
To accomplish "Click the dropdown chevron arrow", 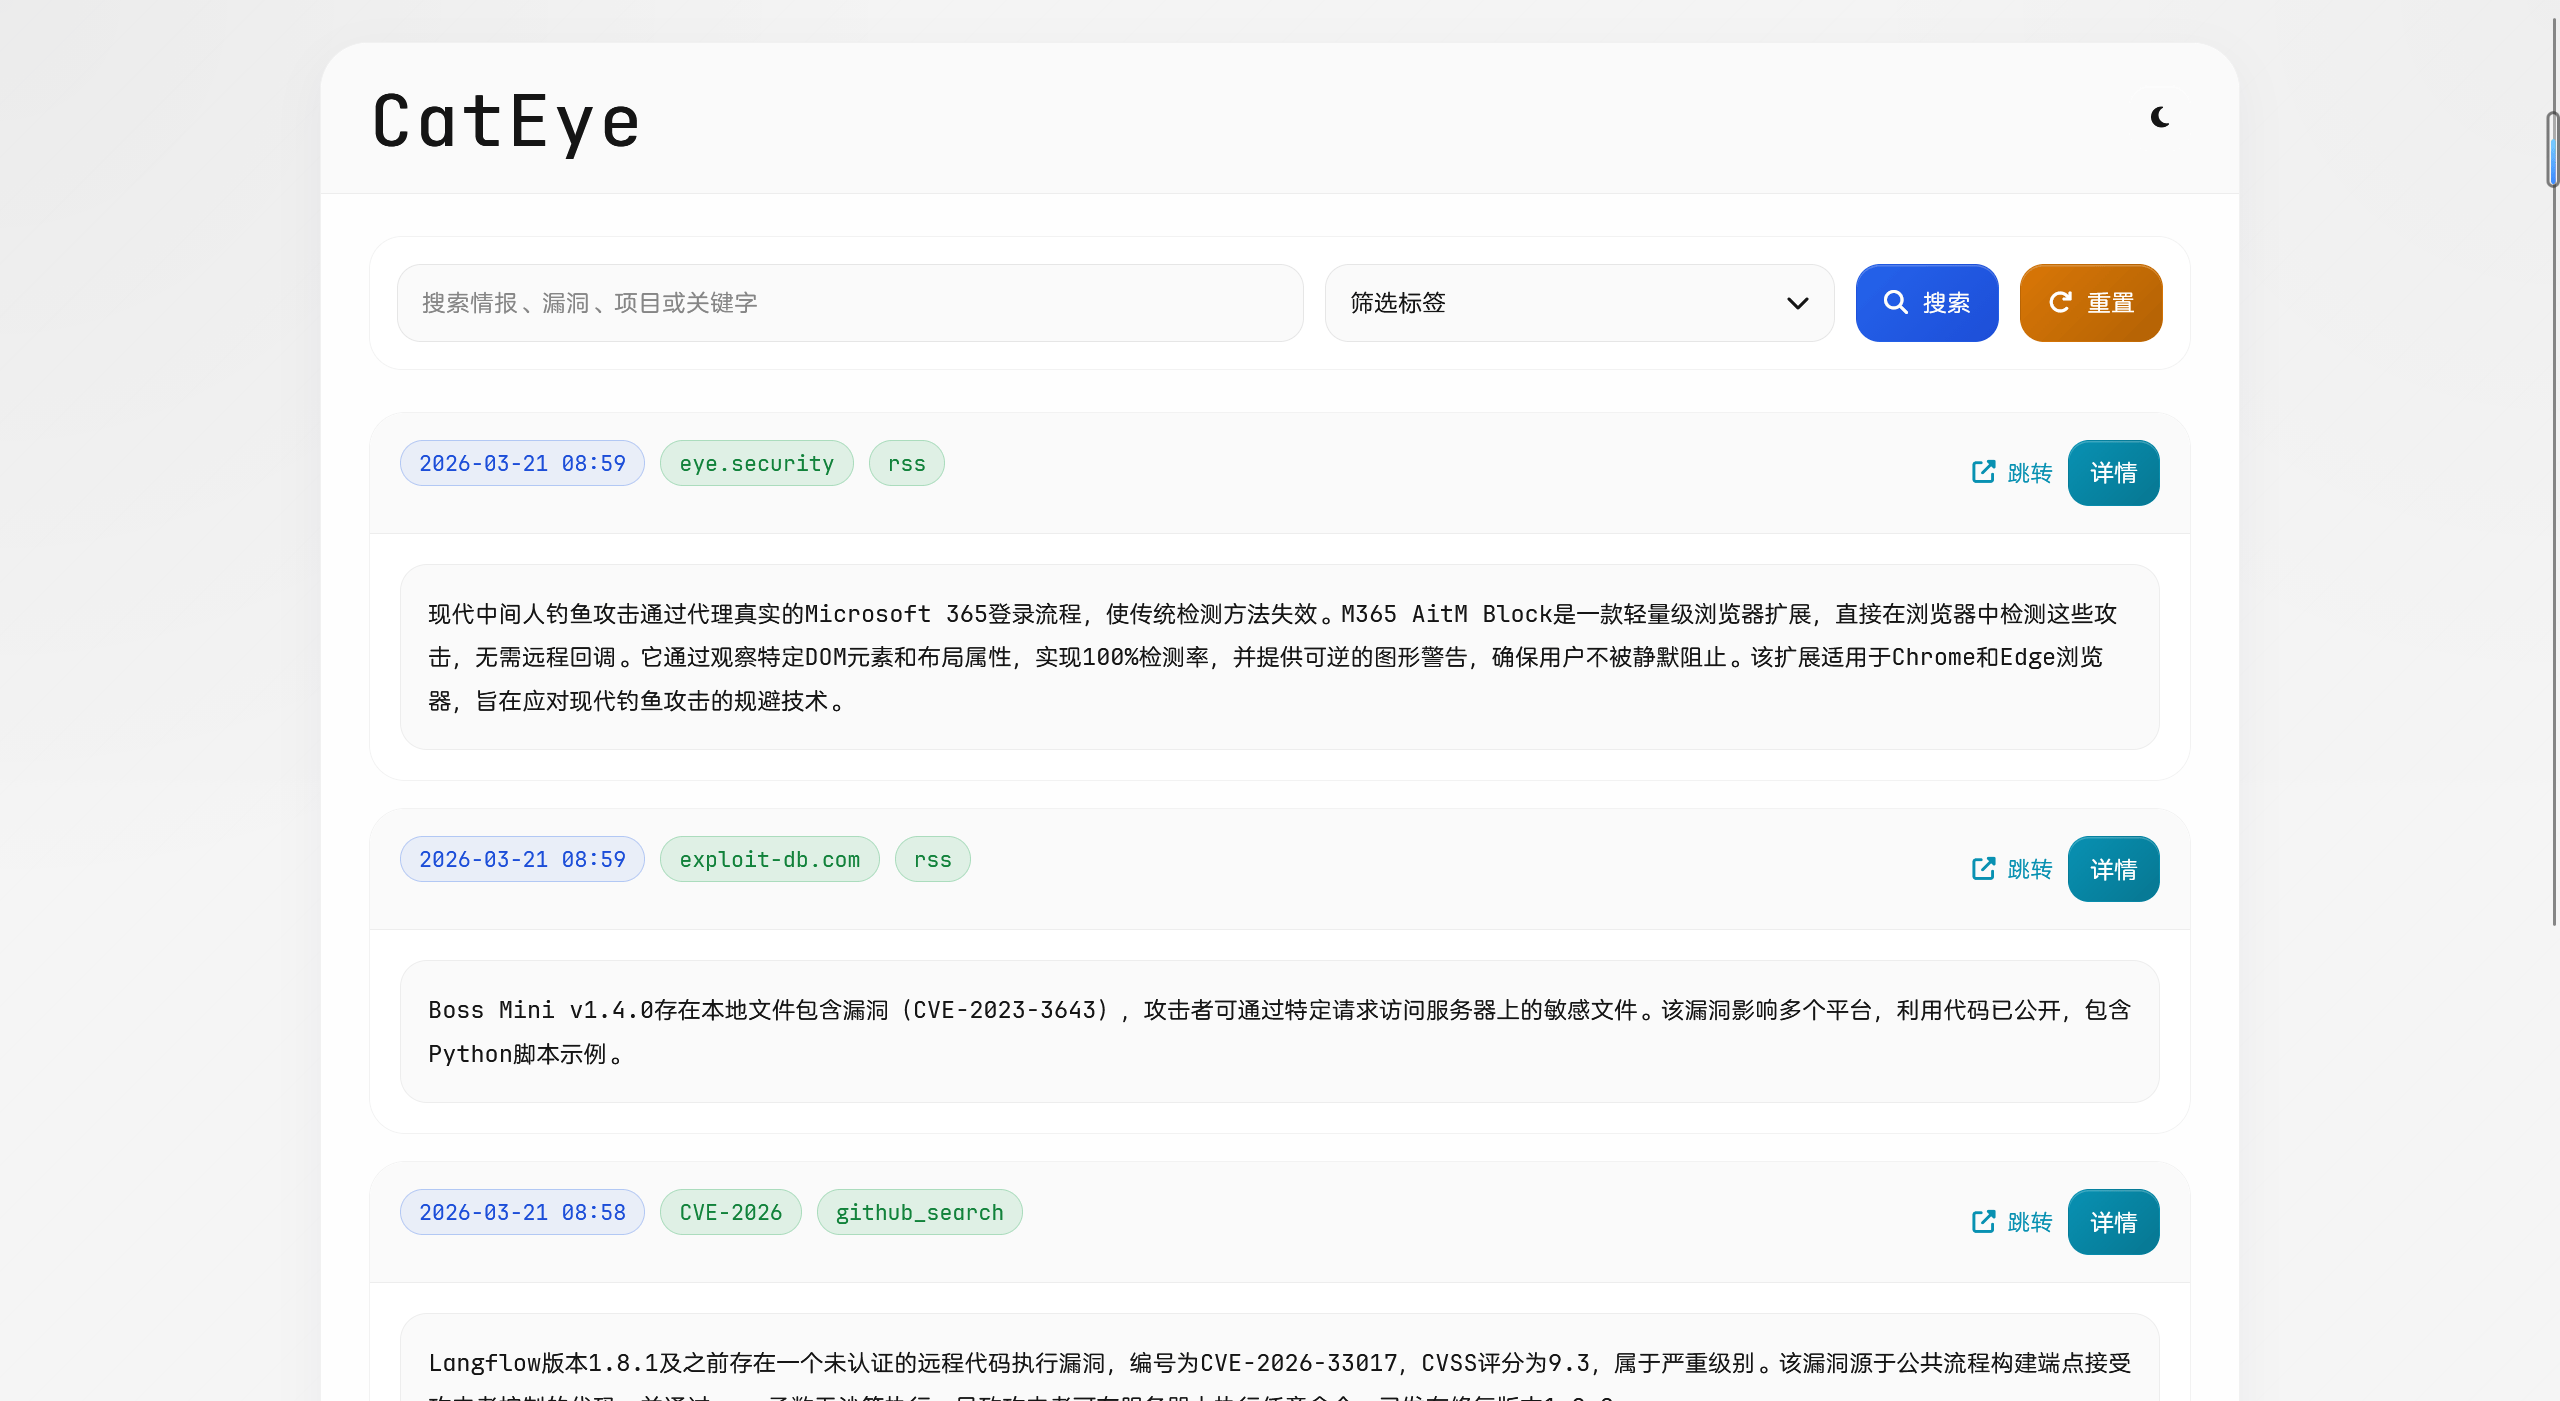I will (x=1797, y=303).
